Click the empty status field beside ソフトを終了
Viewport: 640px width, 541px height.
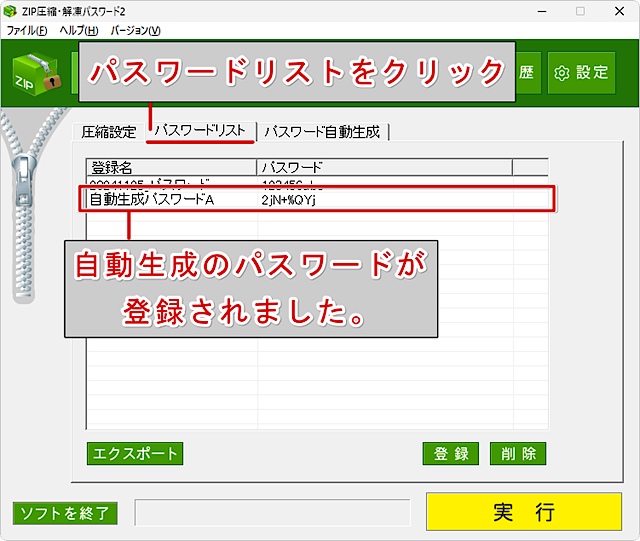[x=272, y=513]
